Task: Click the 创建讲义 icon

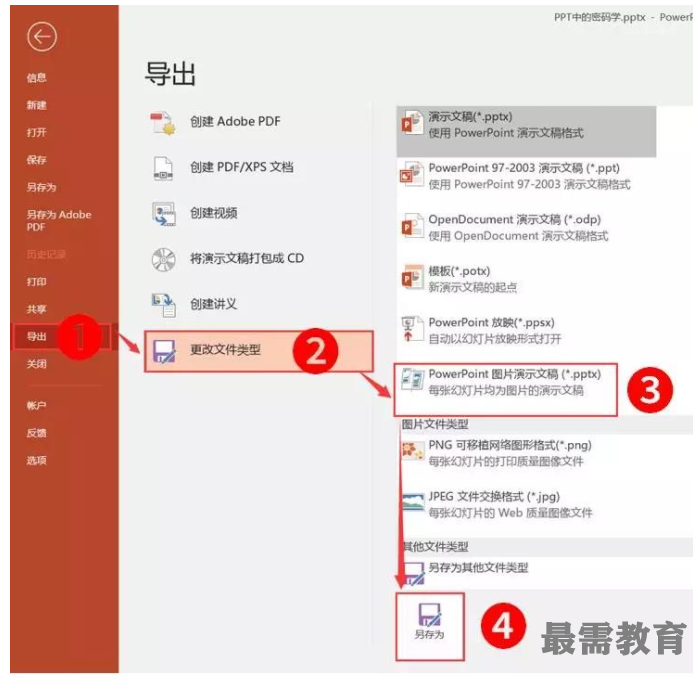Action: tap(164, 305)
